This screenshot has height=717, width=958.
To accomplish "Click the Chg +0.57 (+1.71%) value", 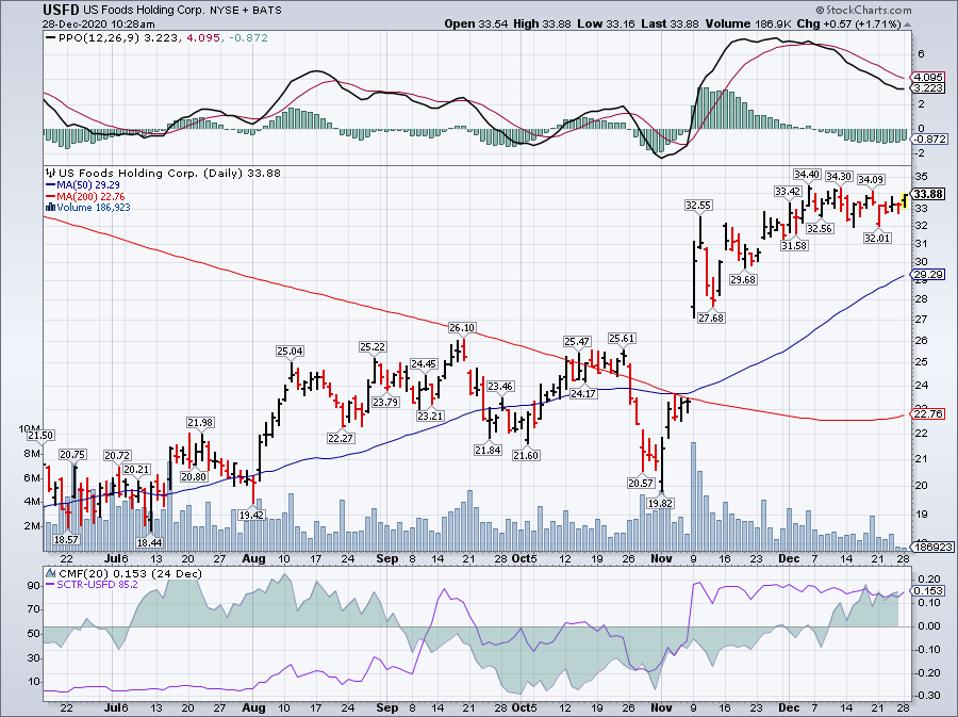I will 850,24.
